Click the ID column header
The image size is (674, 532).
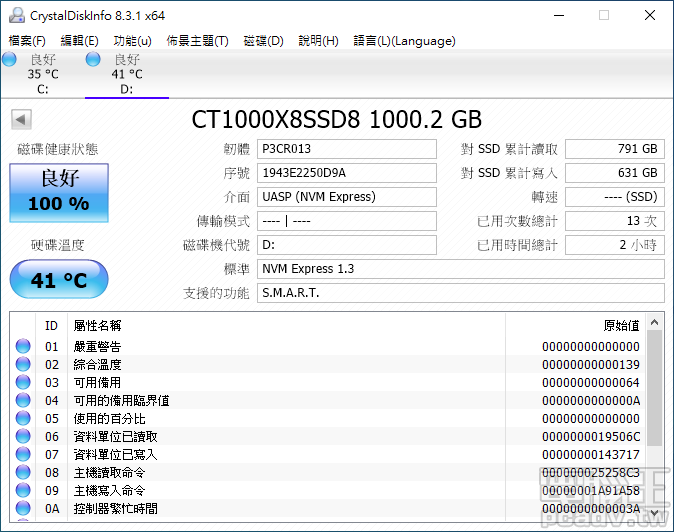pos(51,326)
